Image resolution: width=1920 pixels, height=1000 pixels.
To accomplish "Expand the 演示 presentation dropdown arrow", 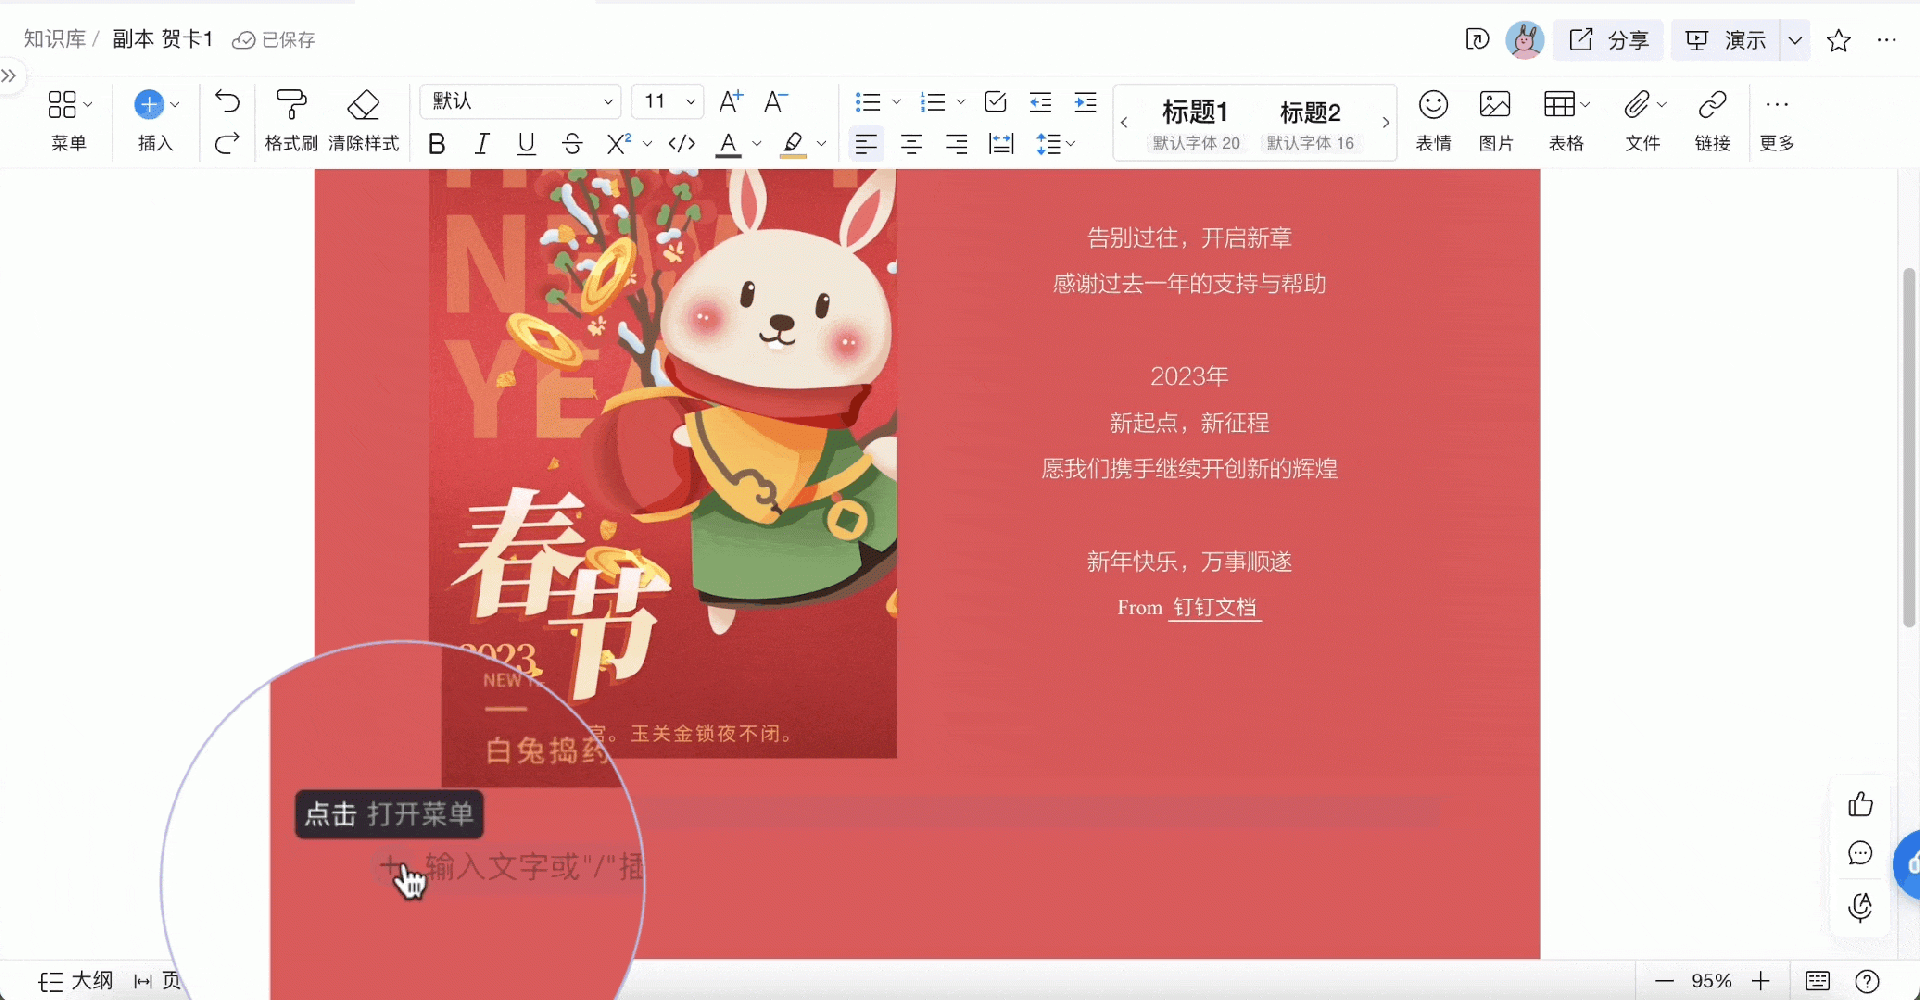I will point(1795,40).
